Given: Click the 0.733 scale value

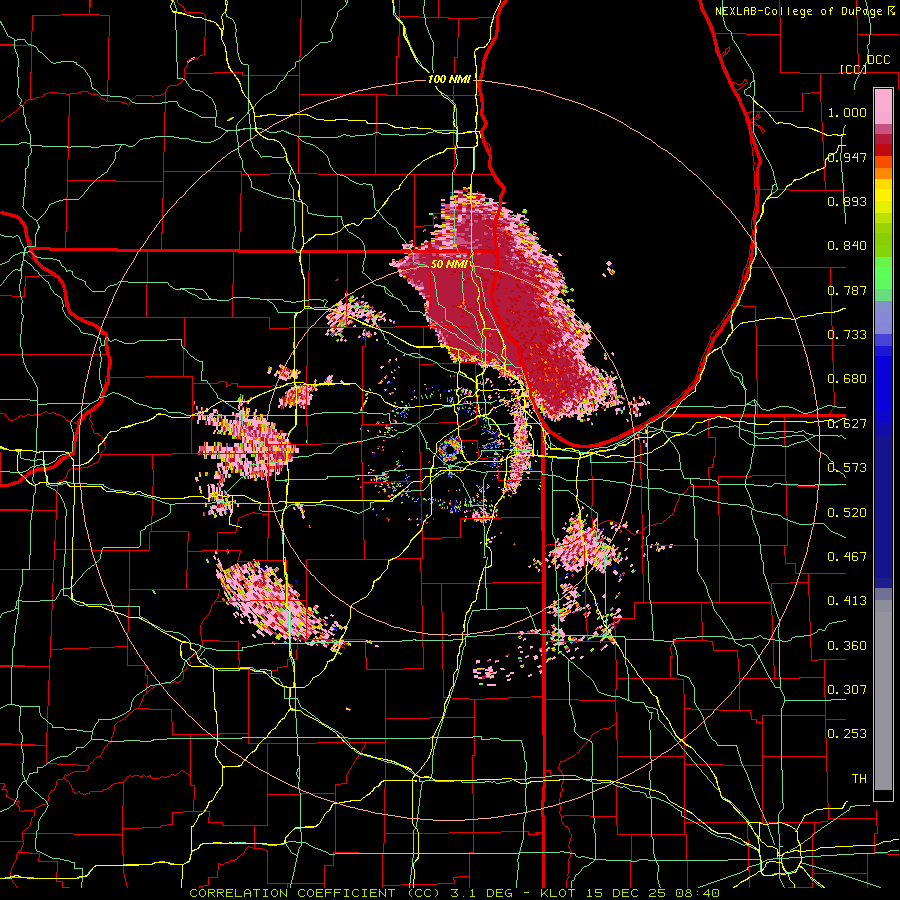Looking at the screenshot, I should coord(847,335).
